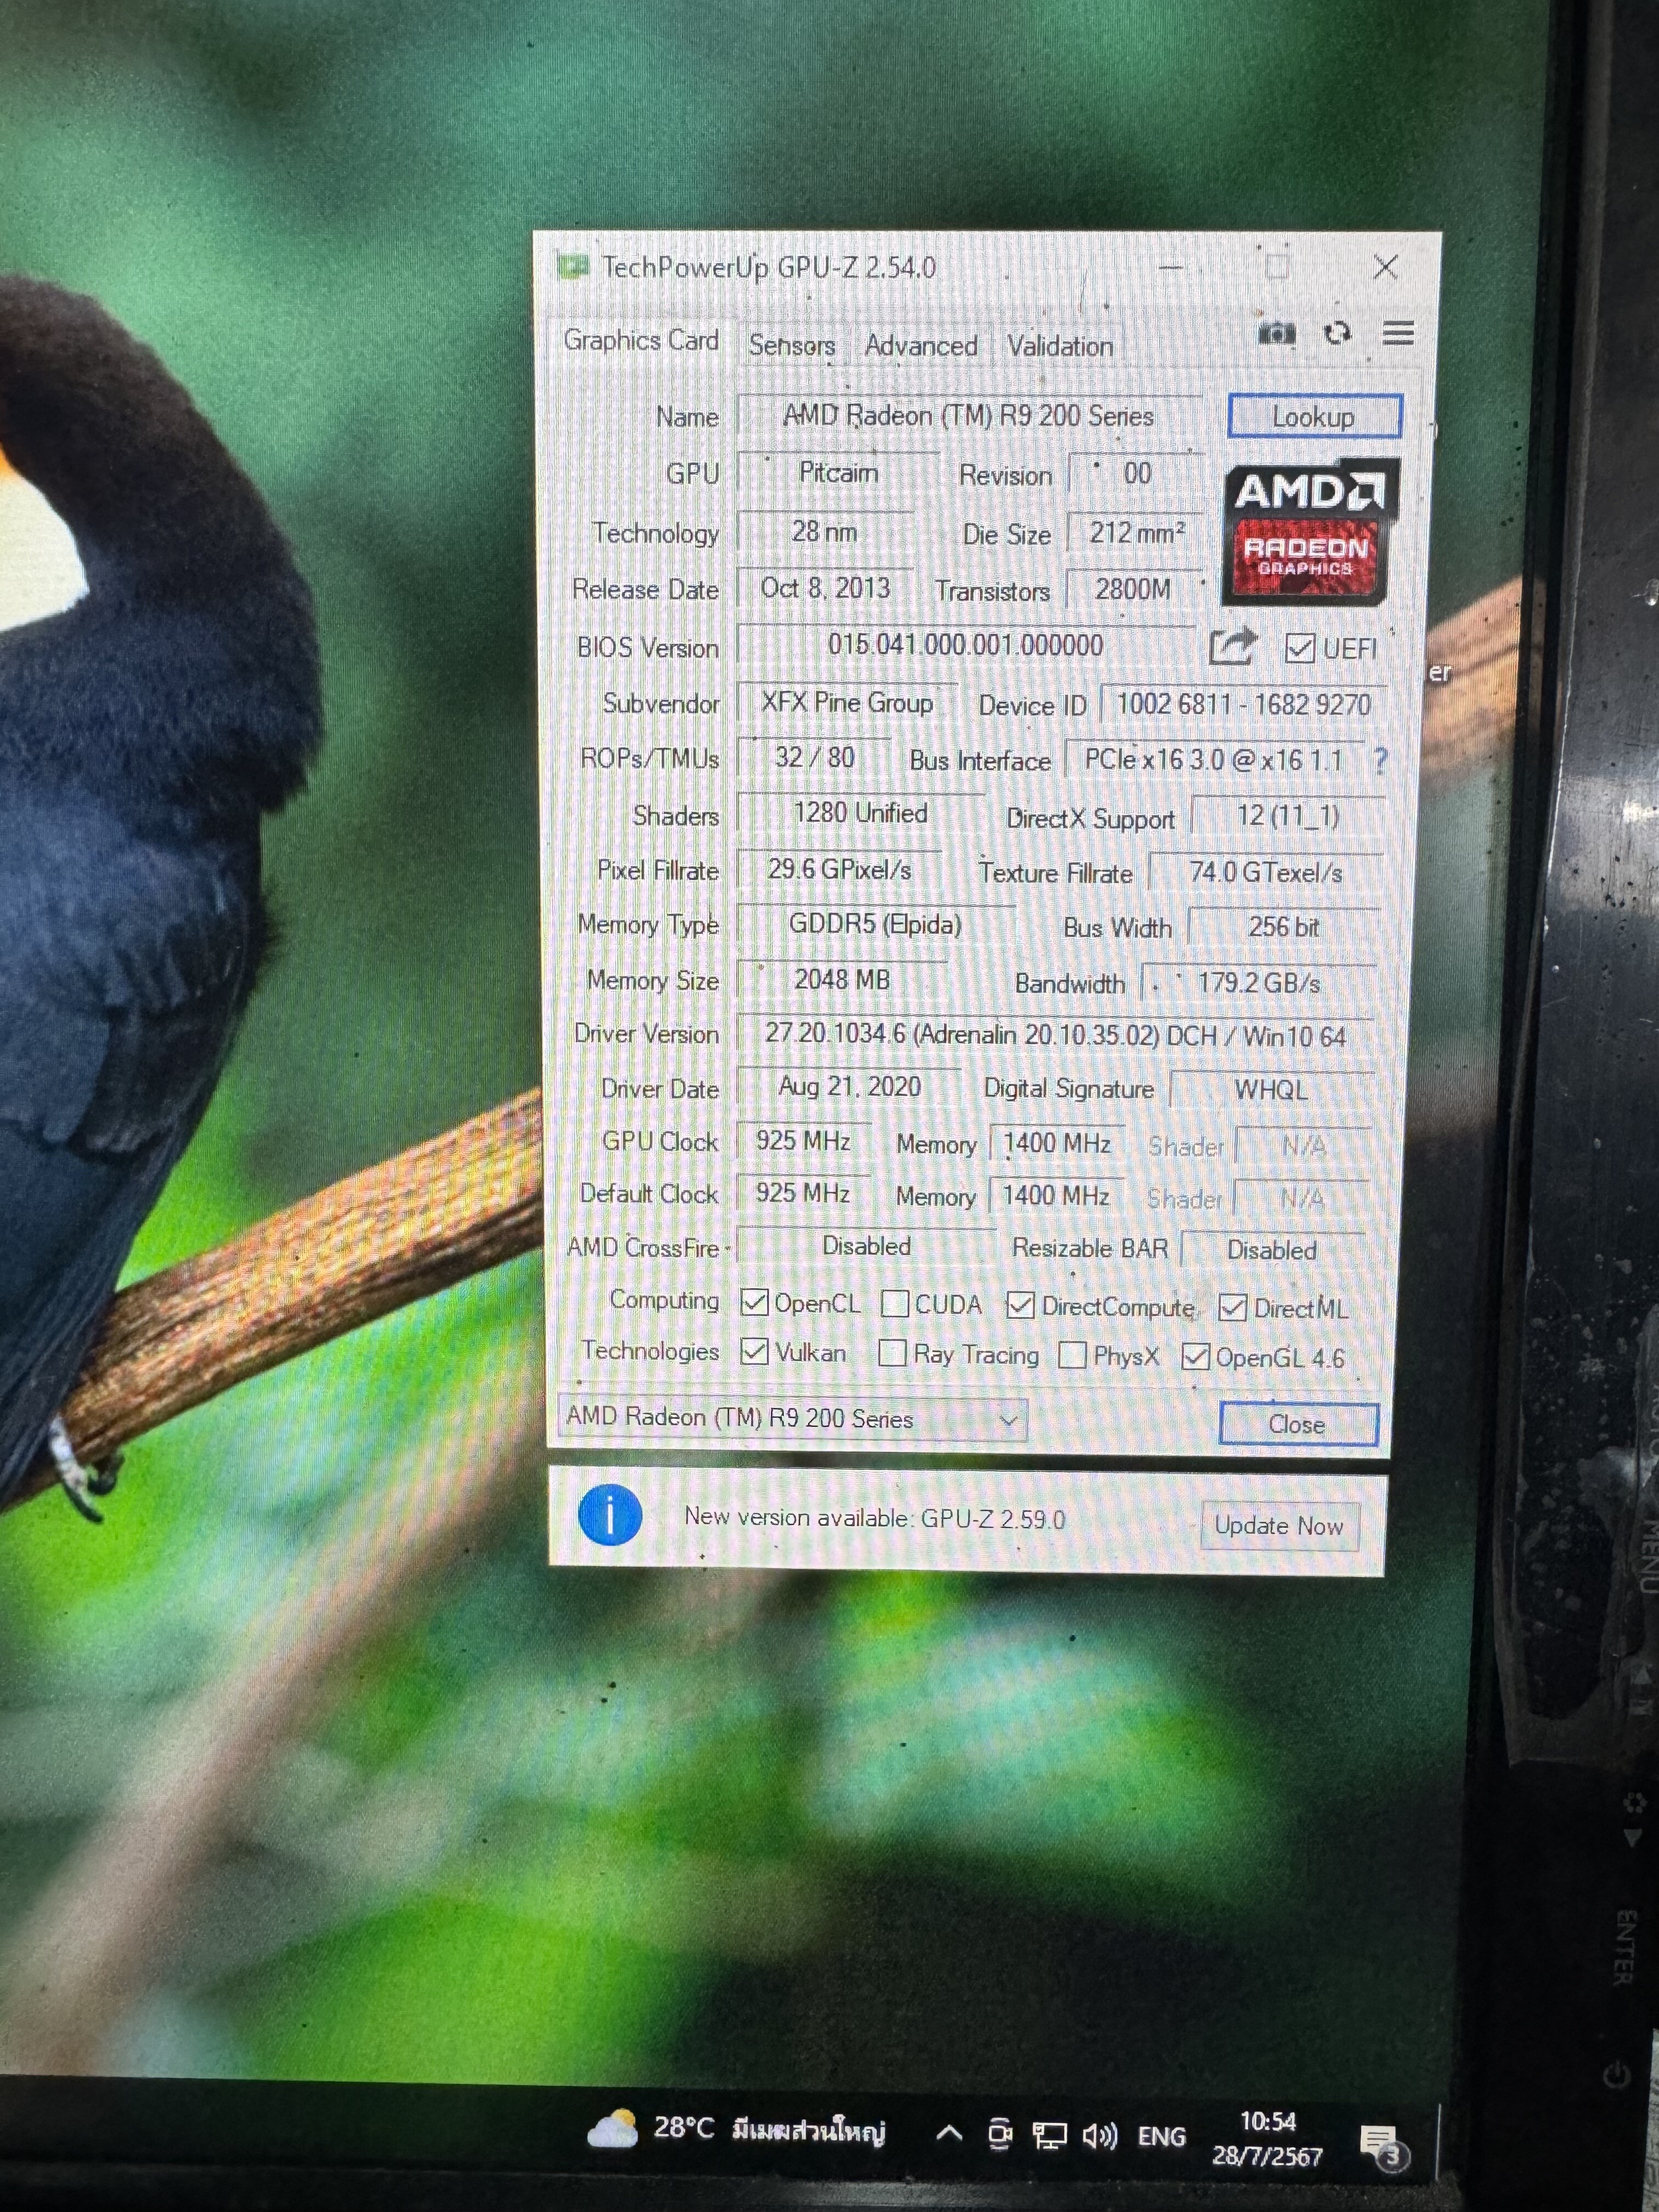Screen dimensions: 1659x2212
Task: Switch ENG input language indicator
Action: click(x=1161, y=2137)
